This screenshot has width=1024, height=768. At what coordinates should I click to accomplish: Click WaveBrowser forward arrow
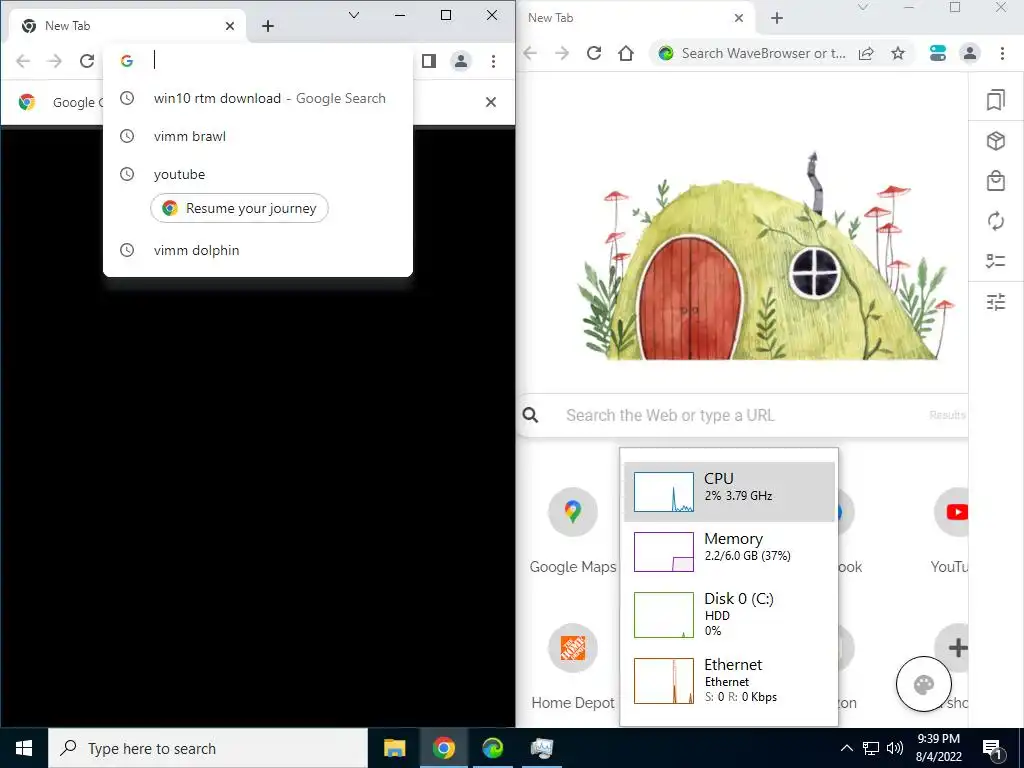point(562,54)
